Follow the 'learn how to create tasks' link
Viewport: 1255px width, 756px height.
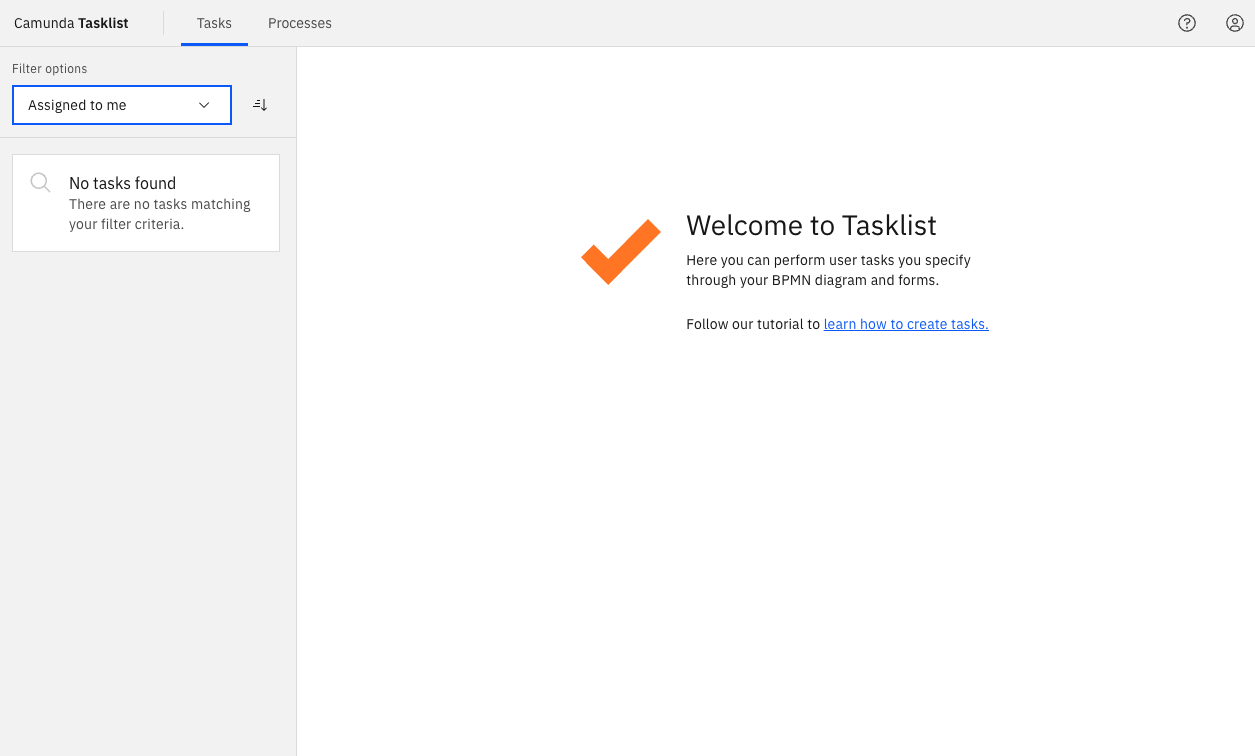[x=905, y=323]
